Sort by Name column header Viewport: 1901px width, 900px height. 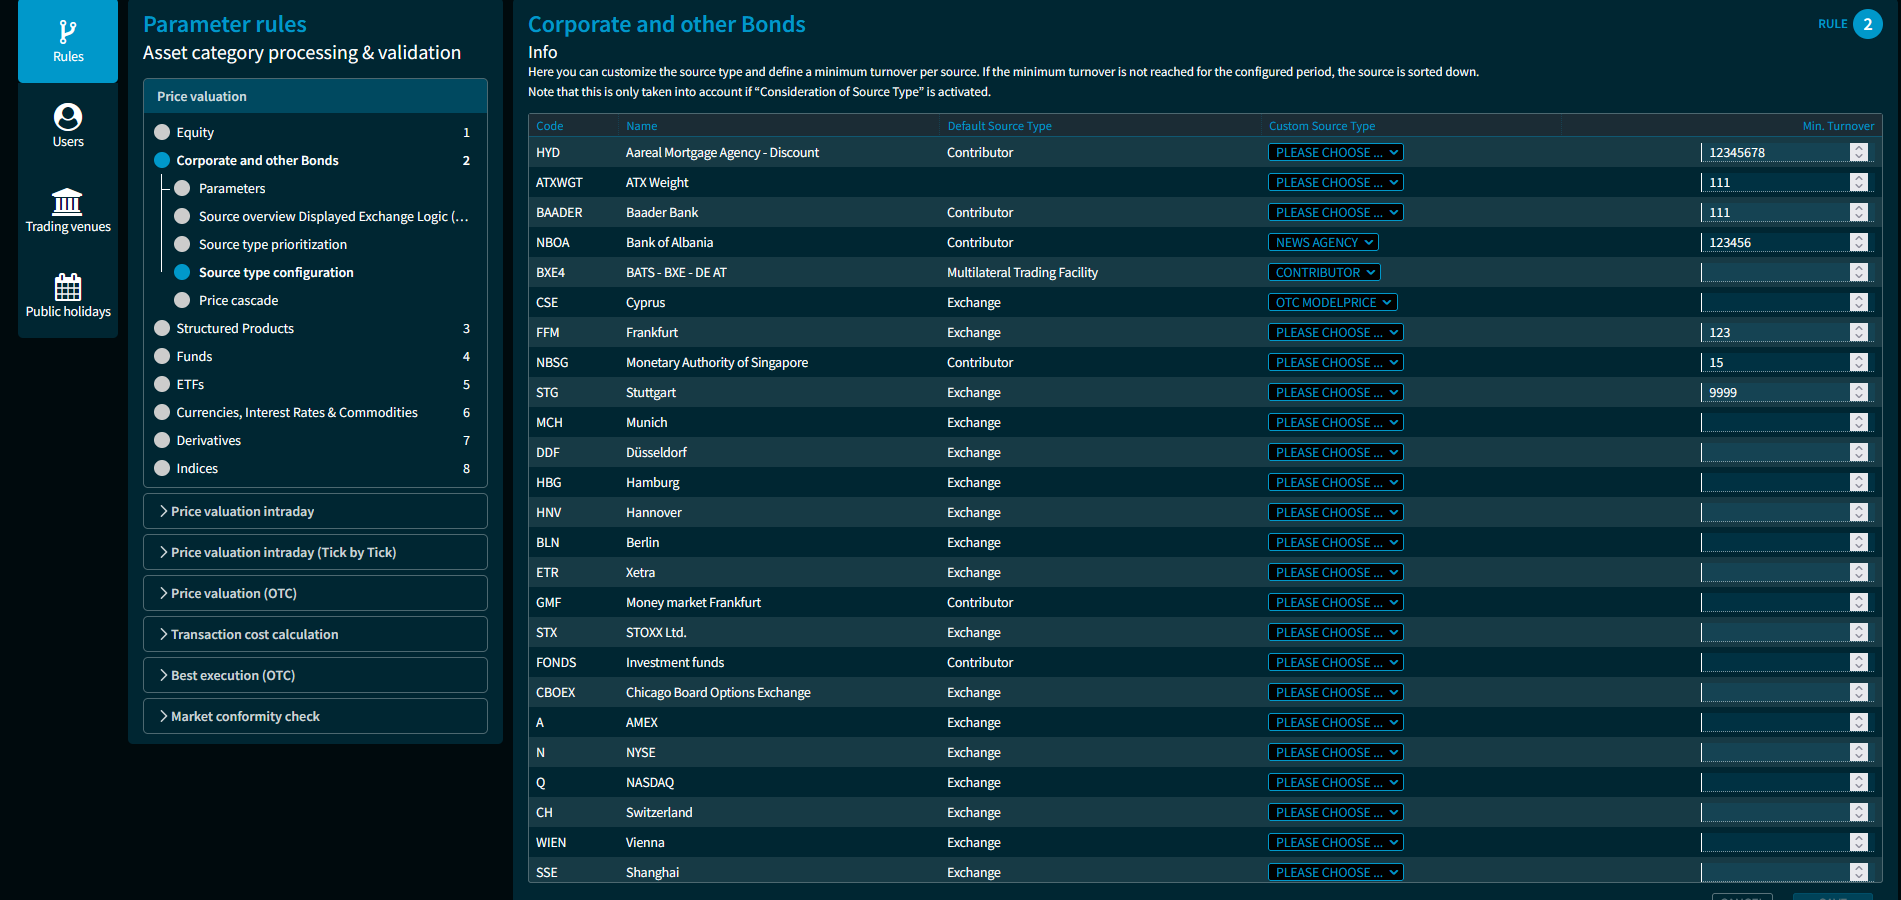pos(641,126)
